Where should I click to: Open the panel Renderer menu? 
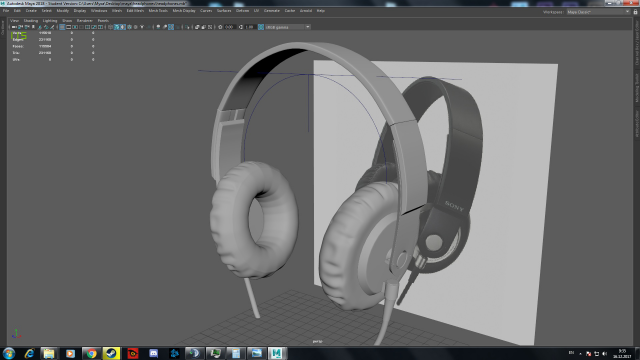click(x=85, y=20)
